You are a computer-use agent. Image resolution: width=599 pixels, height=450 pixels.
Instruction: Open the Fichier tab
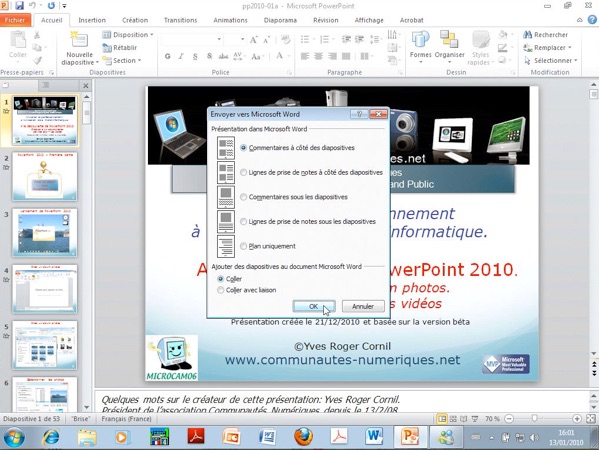[x=15, y=20]
